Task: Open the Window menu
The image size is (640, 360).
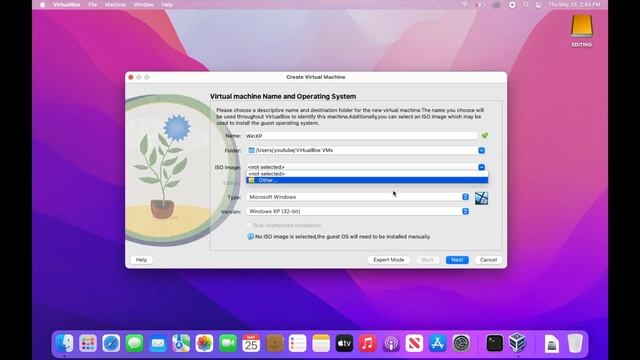Action: tap(144, 4)
